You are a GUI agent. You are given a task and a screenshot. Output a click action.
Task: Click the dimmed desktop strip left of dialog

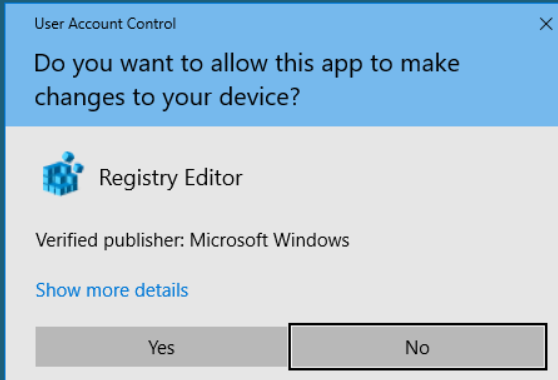[x=2, y=192]
